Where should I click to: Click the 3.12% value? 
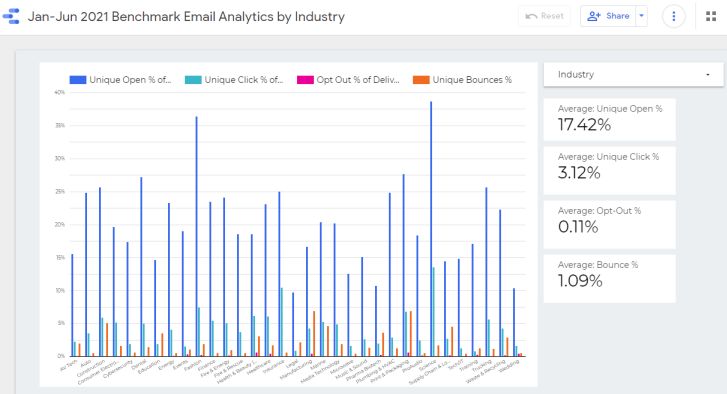pyautogui.click(x=579, y=173)
